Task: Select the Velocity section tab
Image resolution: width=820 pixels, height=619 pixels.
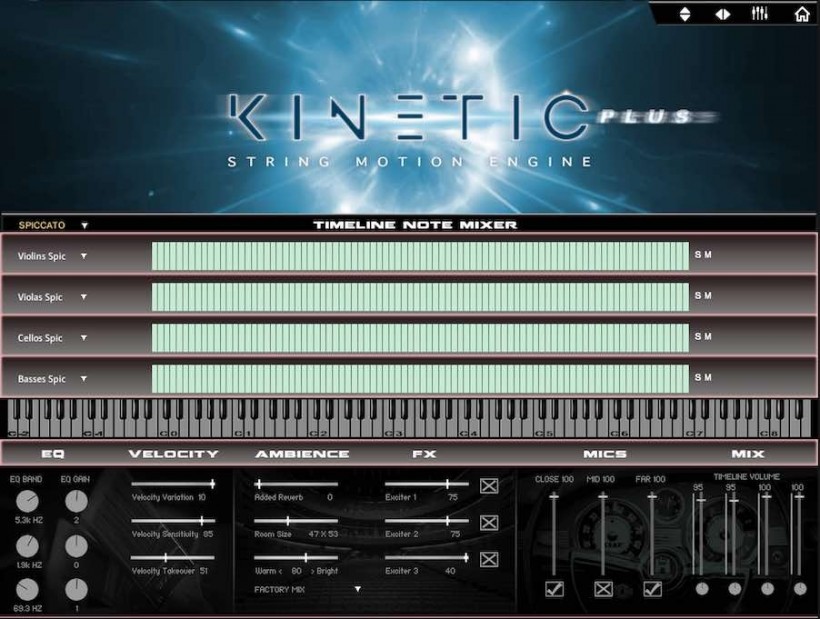Action: pos(173,454)
